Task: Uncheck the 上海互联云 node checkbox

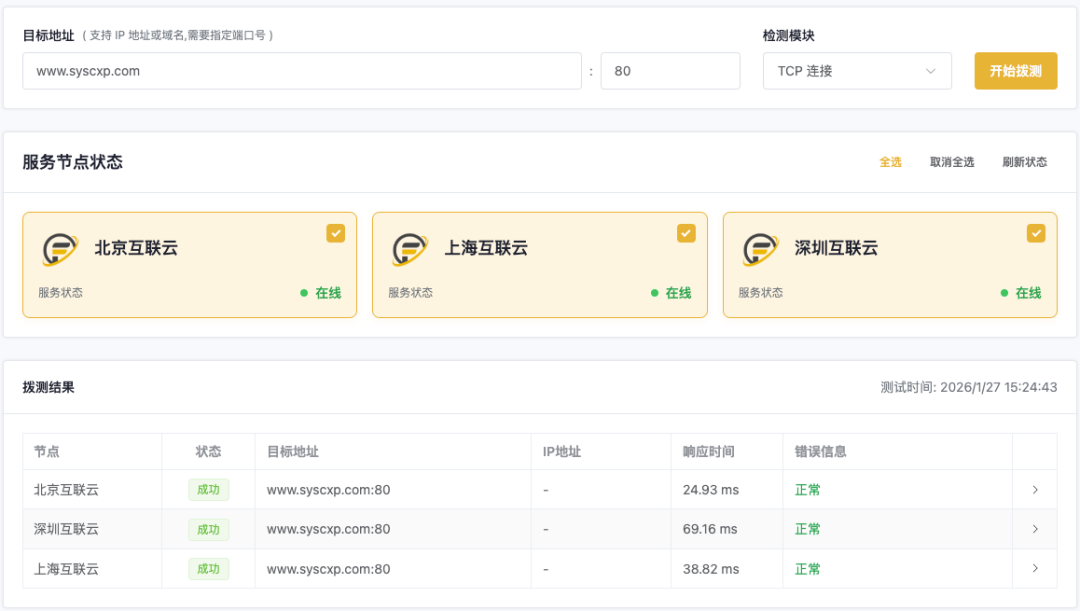Action: (686, 233)
